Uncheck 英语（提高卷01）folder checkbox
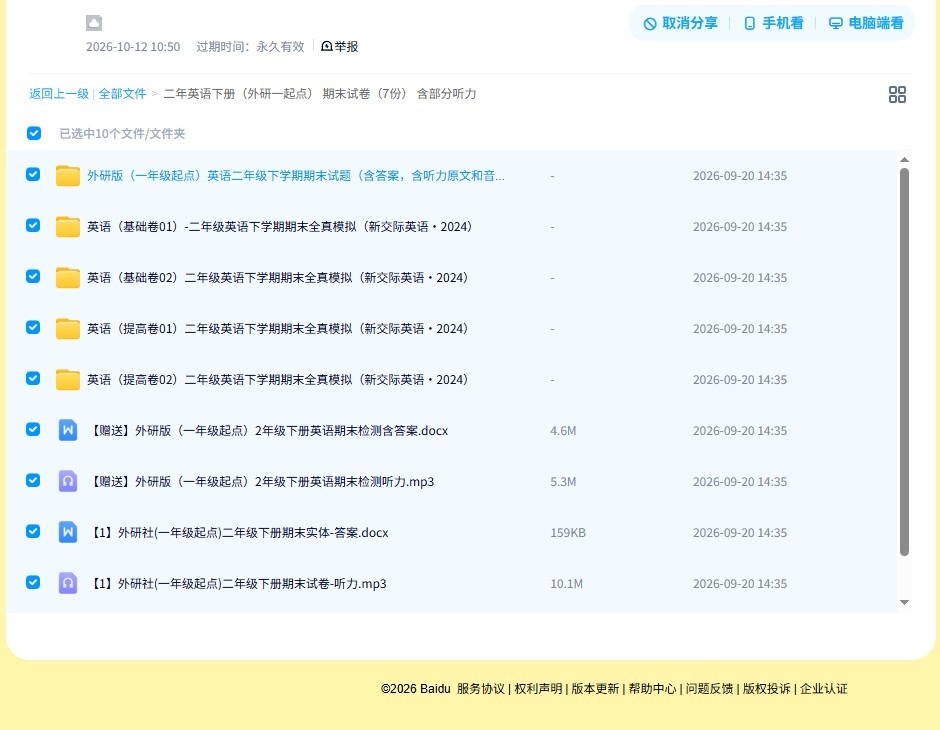 (x=33, y=327)
